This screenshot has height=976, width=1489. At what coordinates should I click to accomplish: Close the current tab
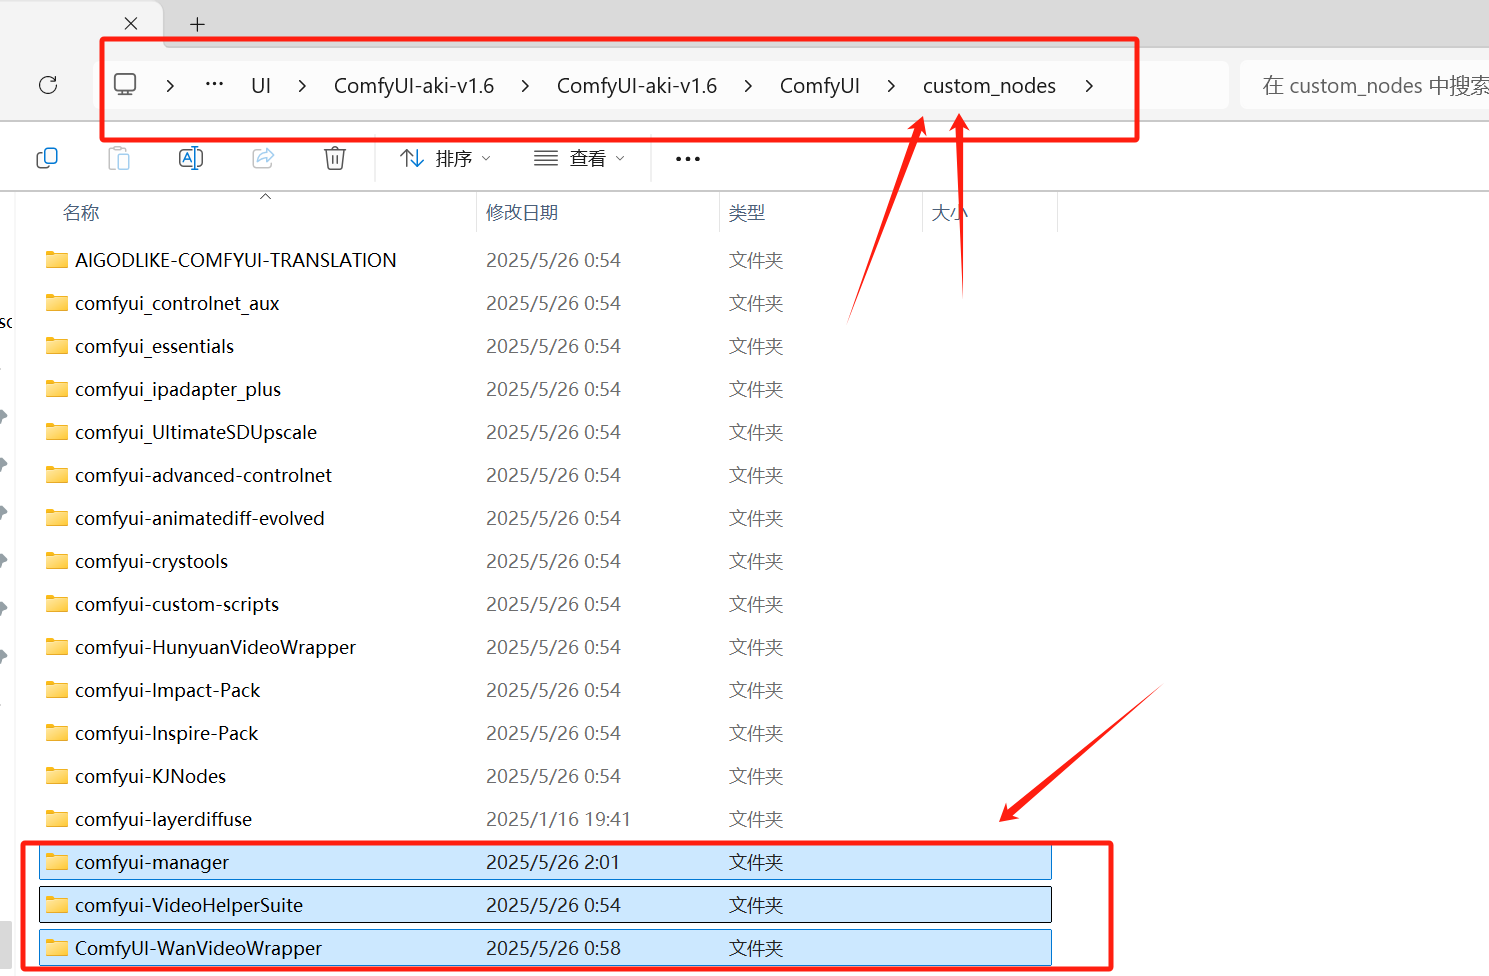click(131, 23)
